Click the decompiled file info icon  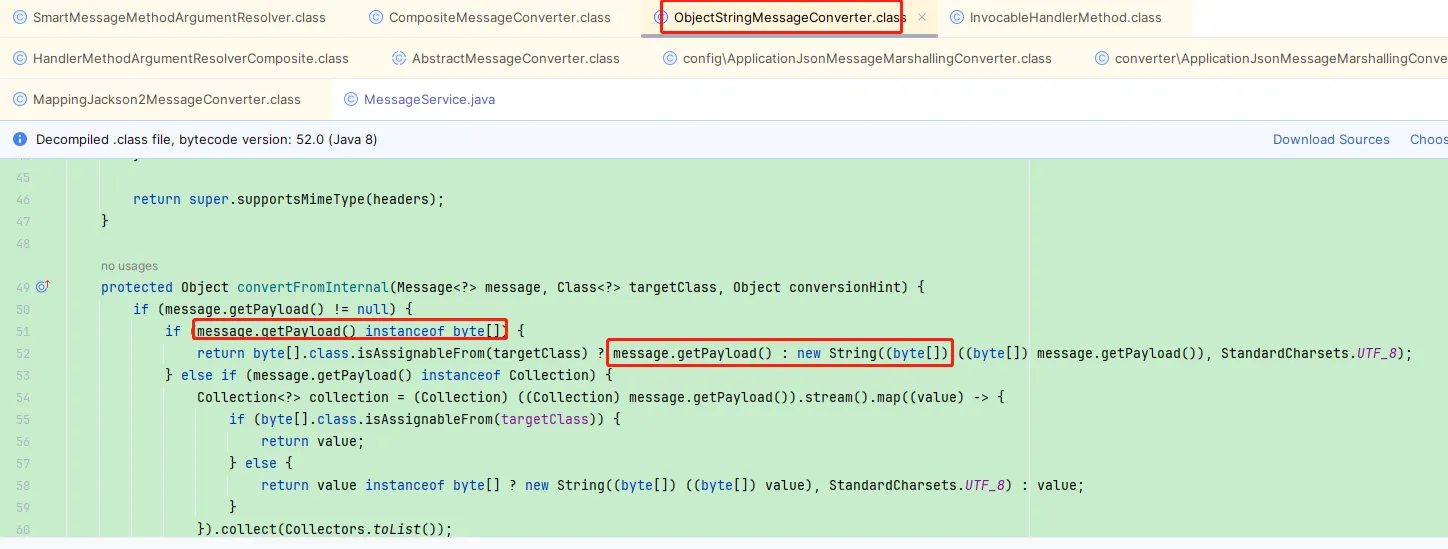[20, 140]
